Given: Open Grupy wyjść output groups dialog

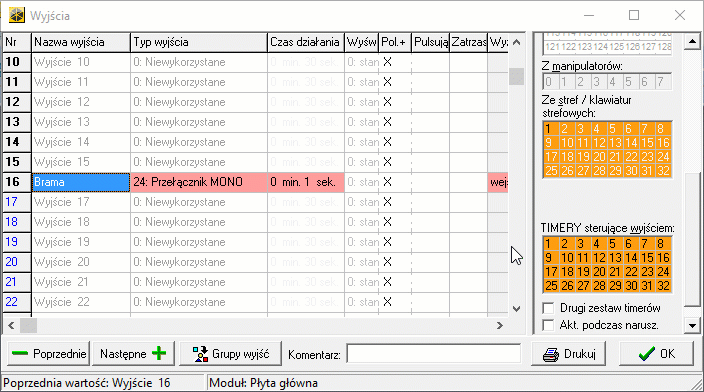Looking at the screenshot, I should pos(230,354).
